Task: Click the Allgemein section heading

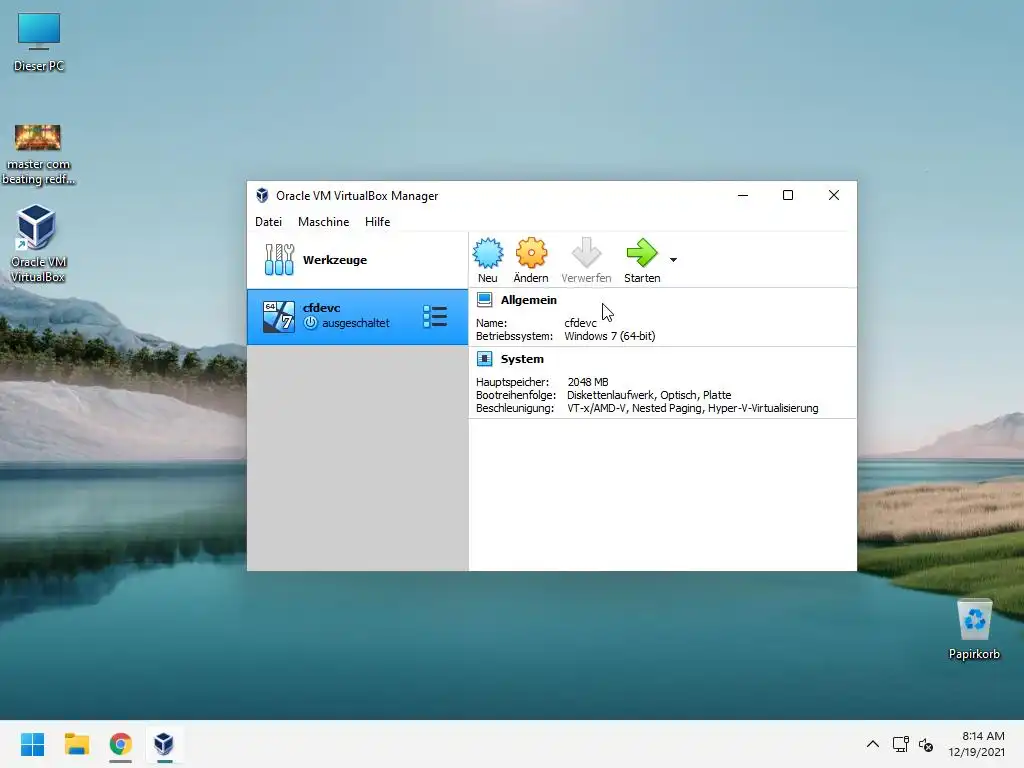Action: pos(529,300)
